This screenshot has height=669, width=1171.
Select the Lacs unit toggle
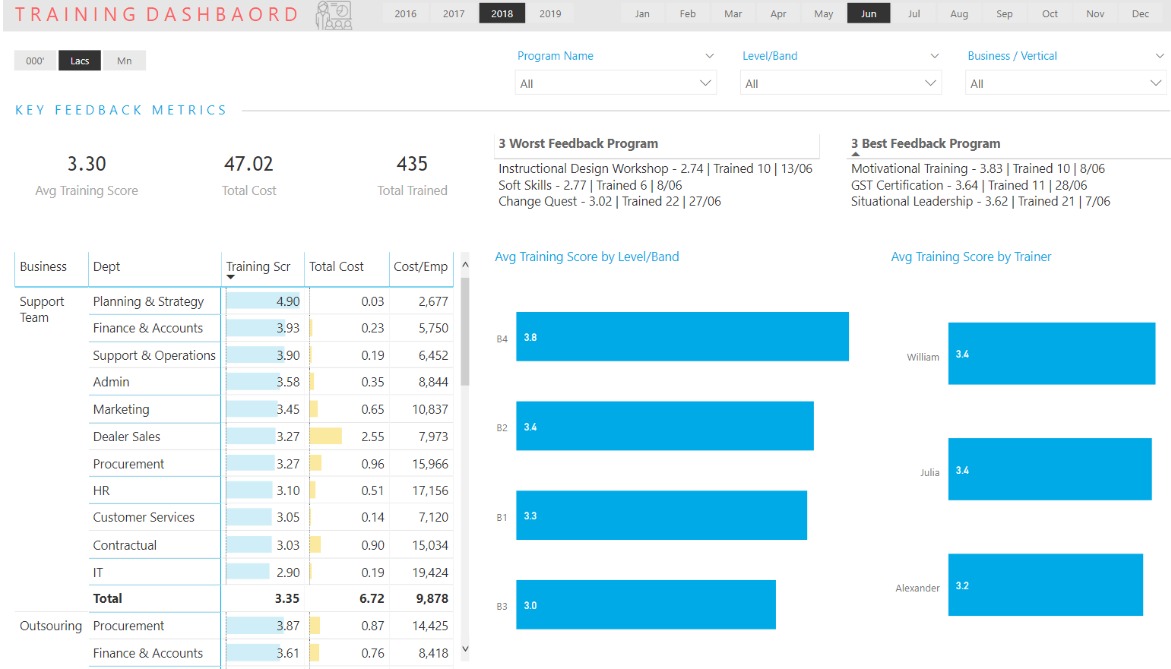(80, 61)
